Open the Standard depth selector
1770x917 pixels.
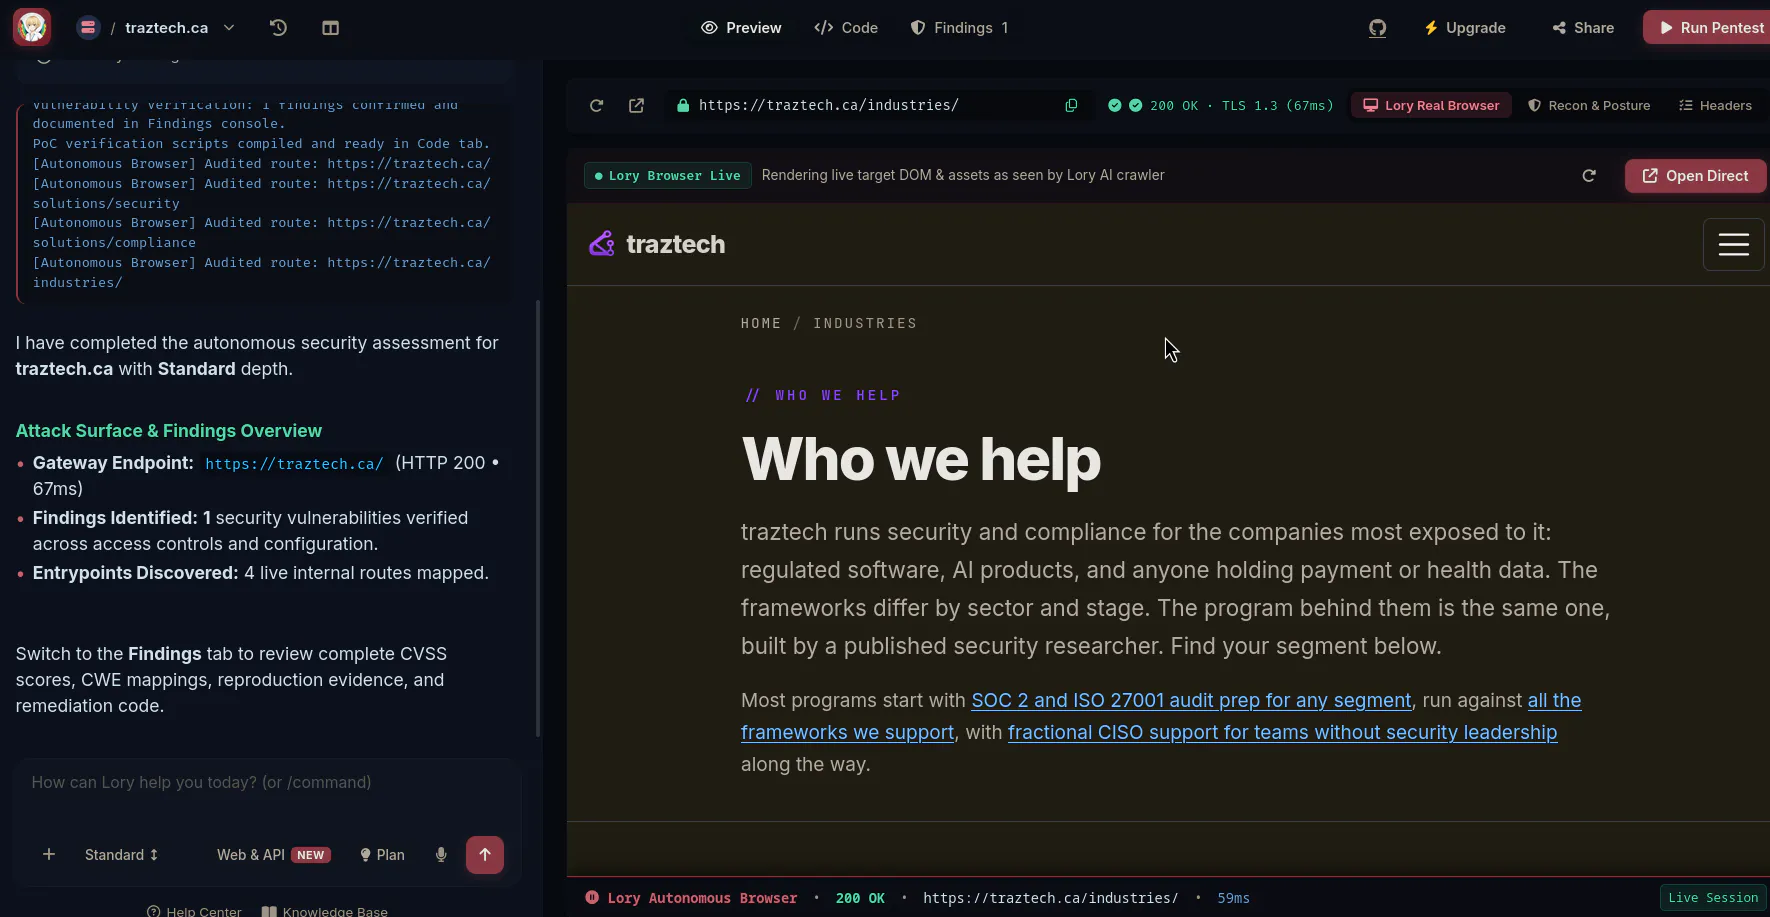121,854
